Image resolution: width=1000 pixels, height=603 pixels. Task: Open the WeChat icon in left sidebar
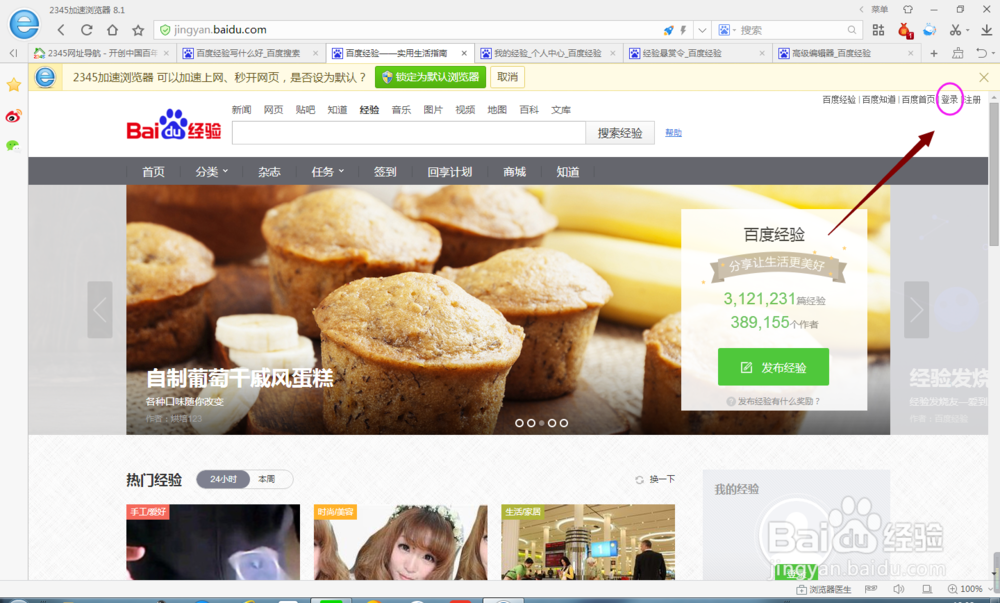tap(13, 145)
